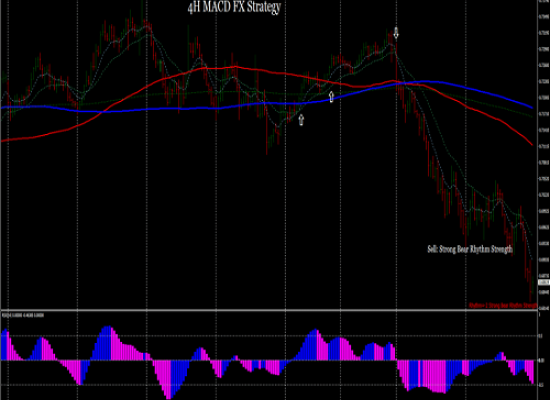
Task: Select the up arrow above the blue line
Action: (331, 97)
